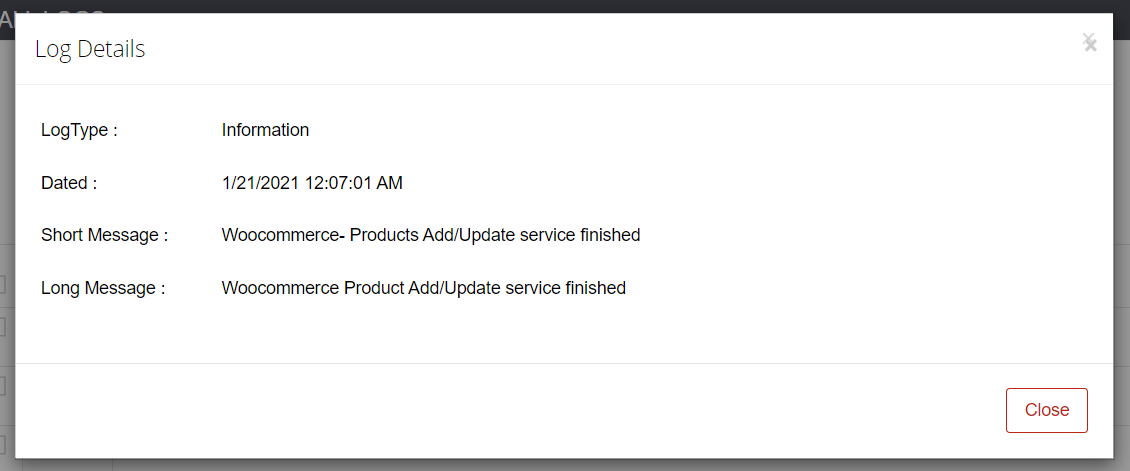
Task: Click the 1/21/2021 12:07:01 AM timestamp
Action: pos(312,183)
